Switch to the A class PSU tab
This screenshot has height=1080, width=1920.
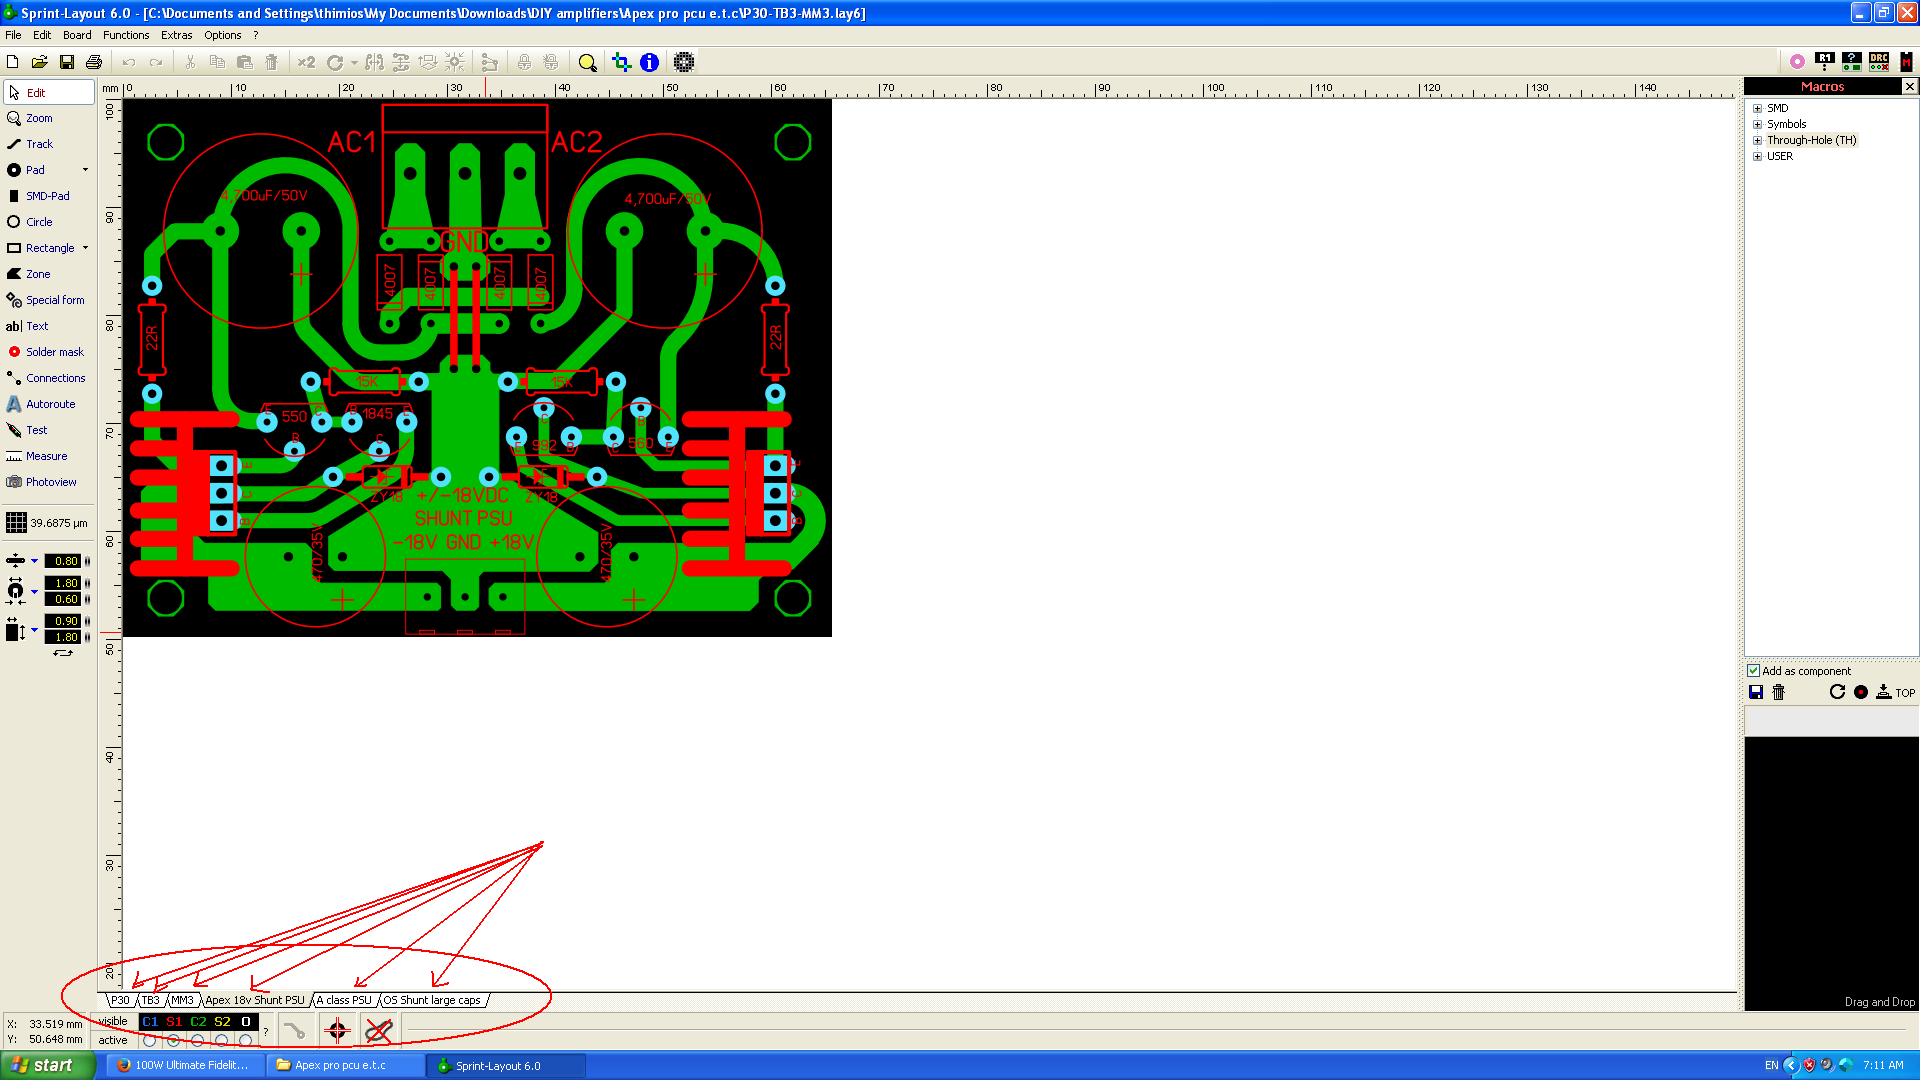344,1000
